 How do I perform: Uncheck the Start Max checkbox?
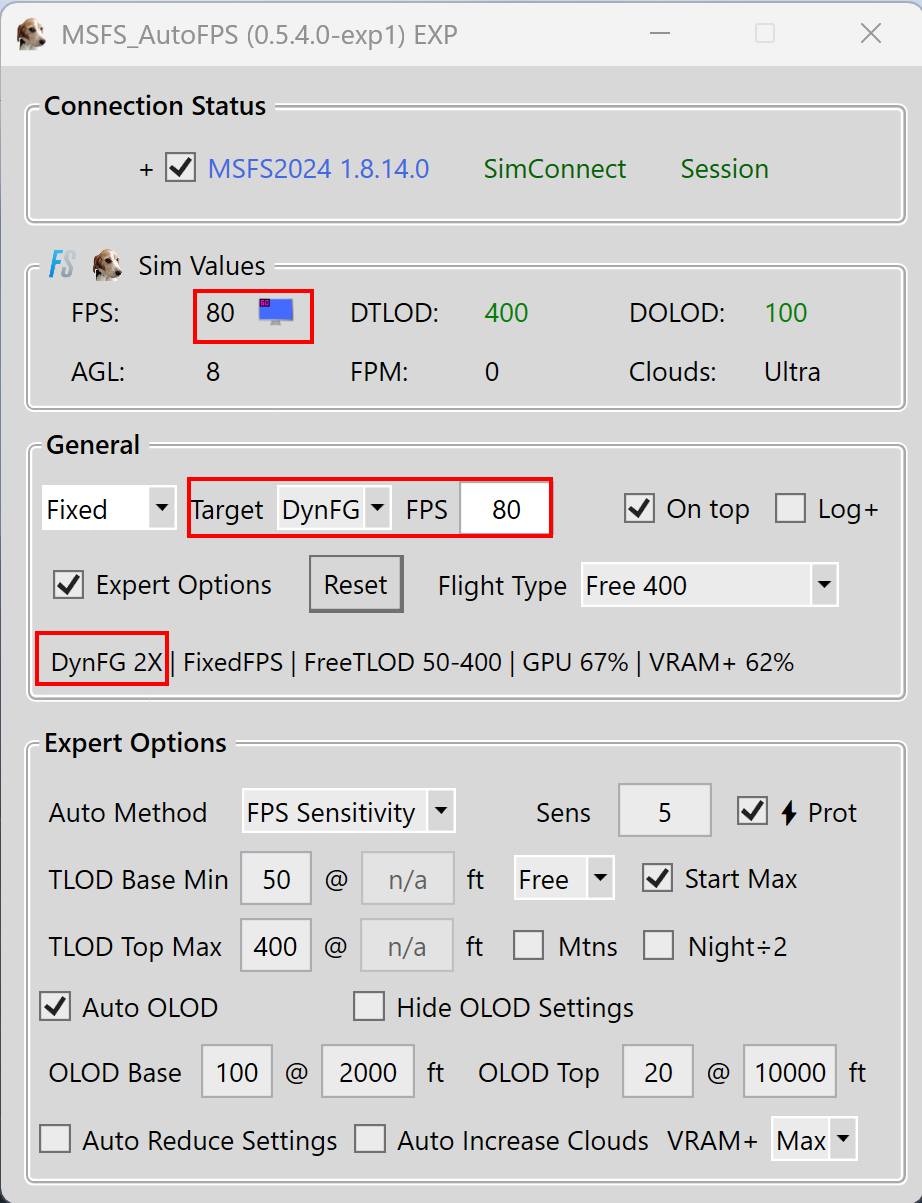coord(657,878)
